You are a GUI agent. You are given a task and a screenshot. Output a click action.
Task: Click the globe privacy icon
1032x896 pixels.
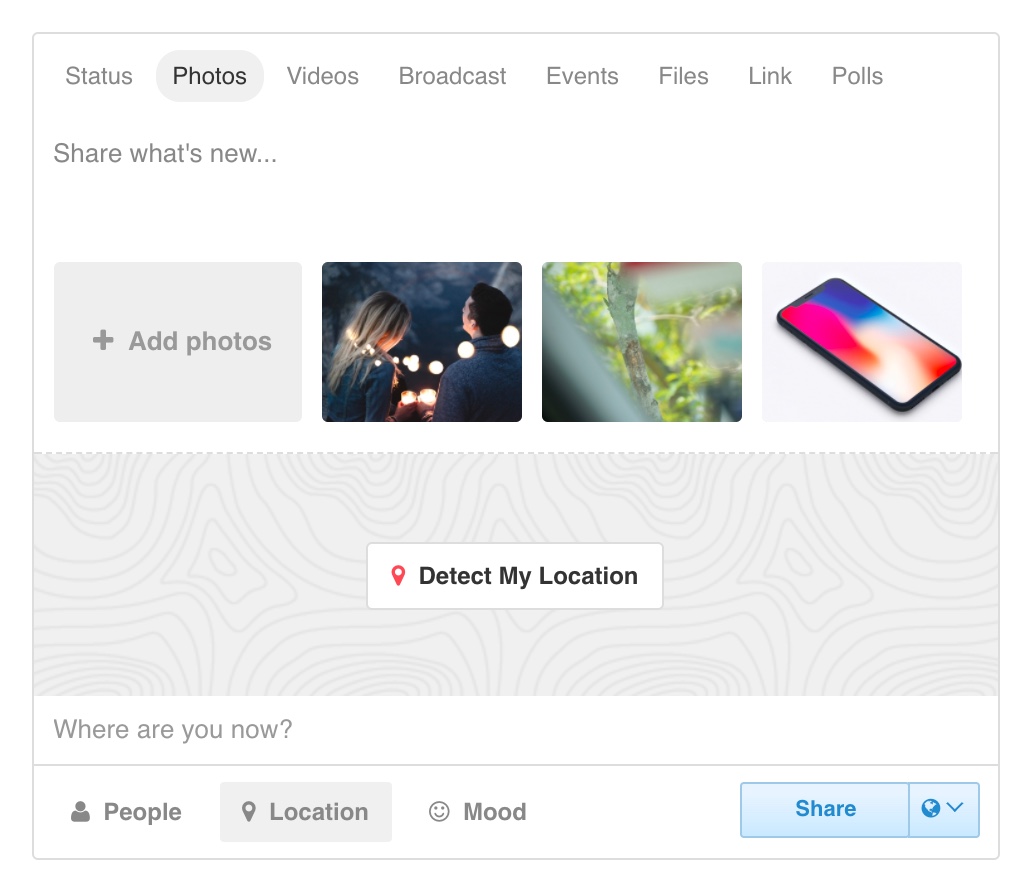(931, 808)
